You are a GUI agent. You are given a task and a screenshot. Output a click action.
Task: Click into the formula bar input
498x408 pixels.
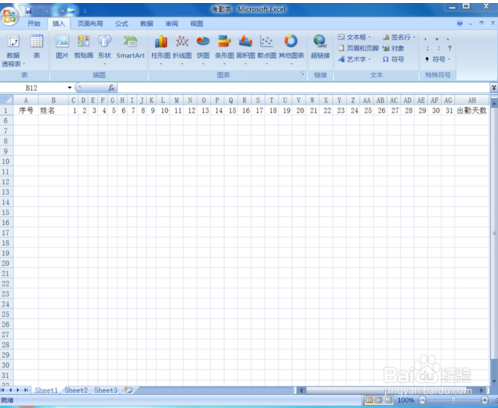point(303,88)
